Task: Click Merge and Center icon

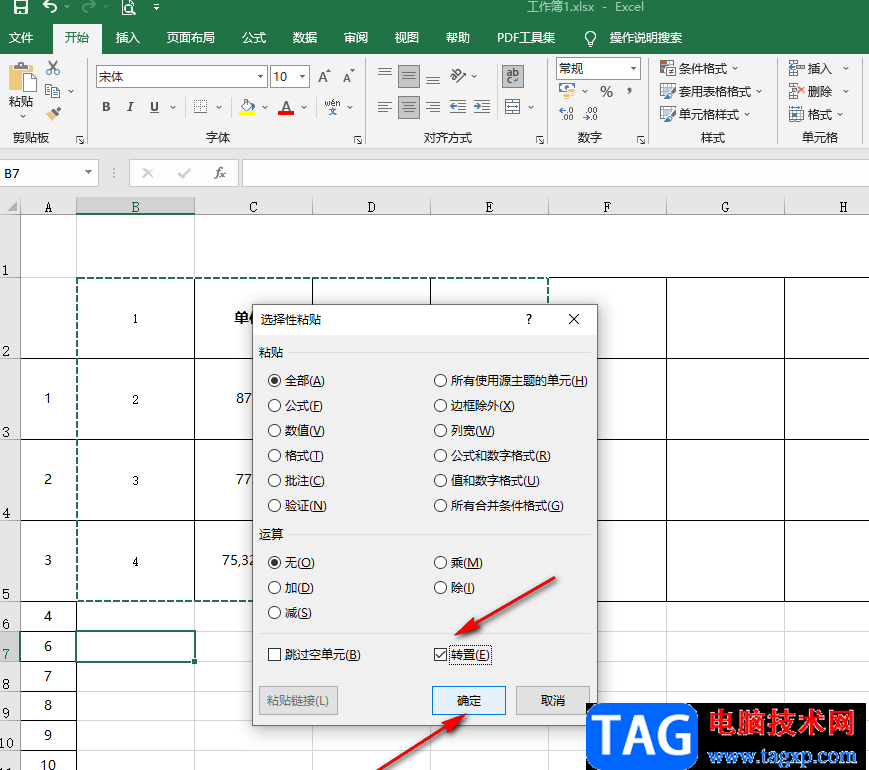Action: coord(513,107)
